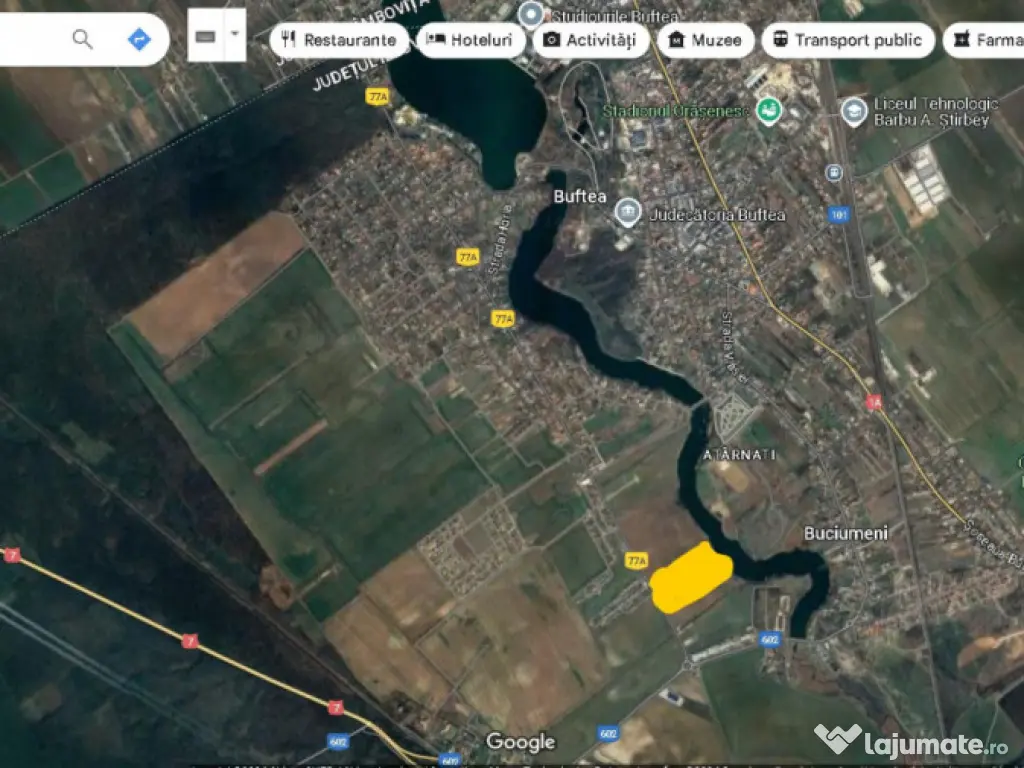Open directions with the blue diamond icon
The image size is (1024, 768).
coord(138,38)
